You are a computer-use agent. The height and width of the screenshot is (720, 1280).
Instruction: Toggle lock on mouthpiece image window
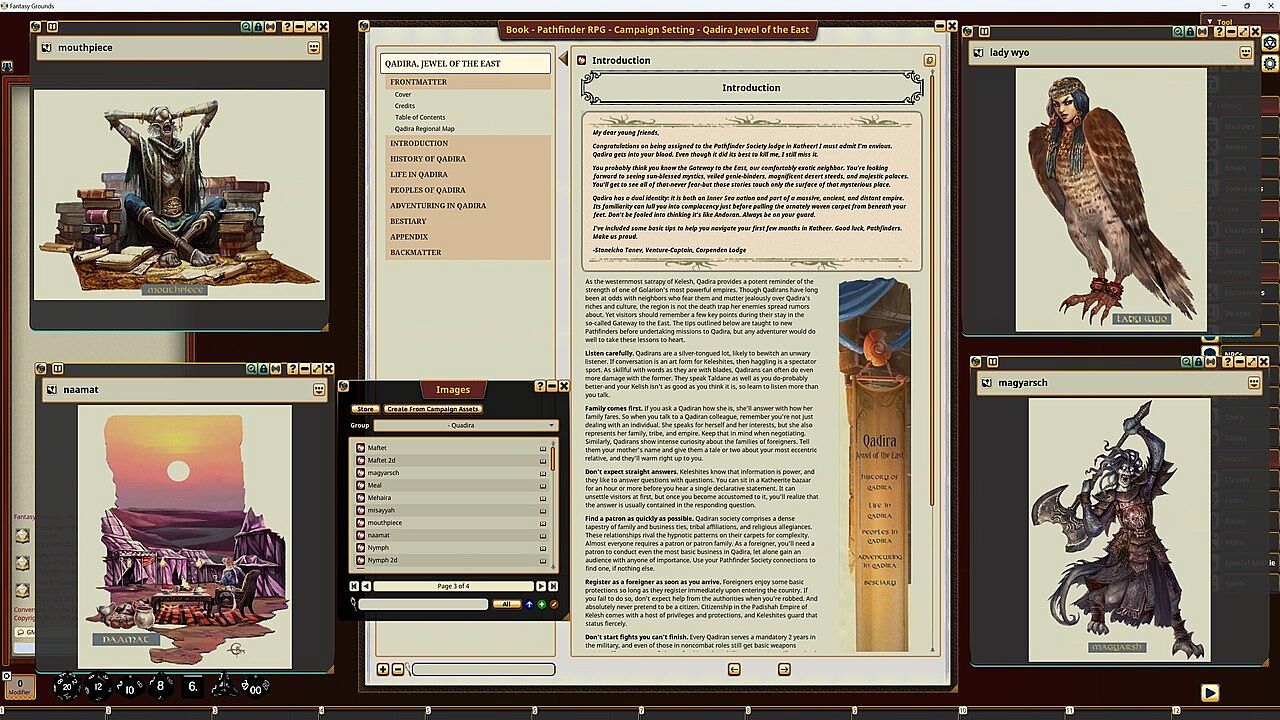point(259,27)
